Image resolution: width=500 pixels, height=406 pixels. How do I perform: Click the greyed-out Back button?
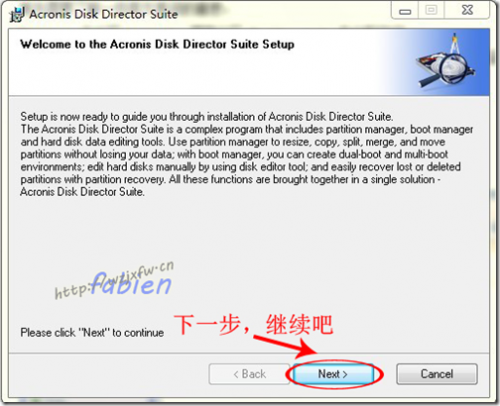pyautogui.click(x=249, y=374)
